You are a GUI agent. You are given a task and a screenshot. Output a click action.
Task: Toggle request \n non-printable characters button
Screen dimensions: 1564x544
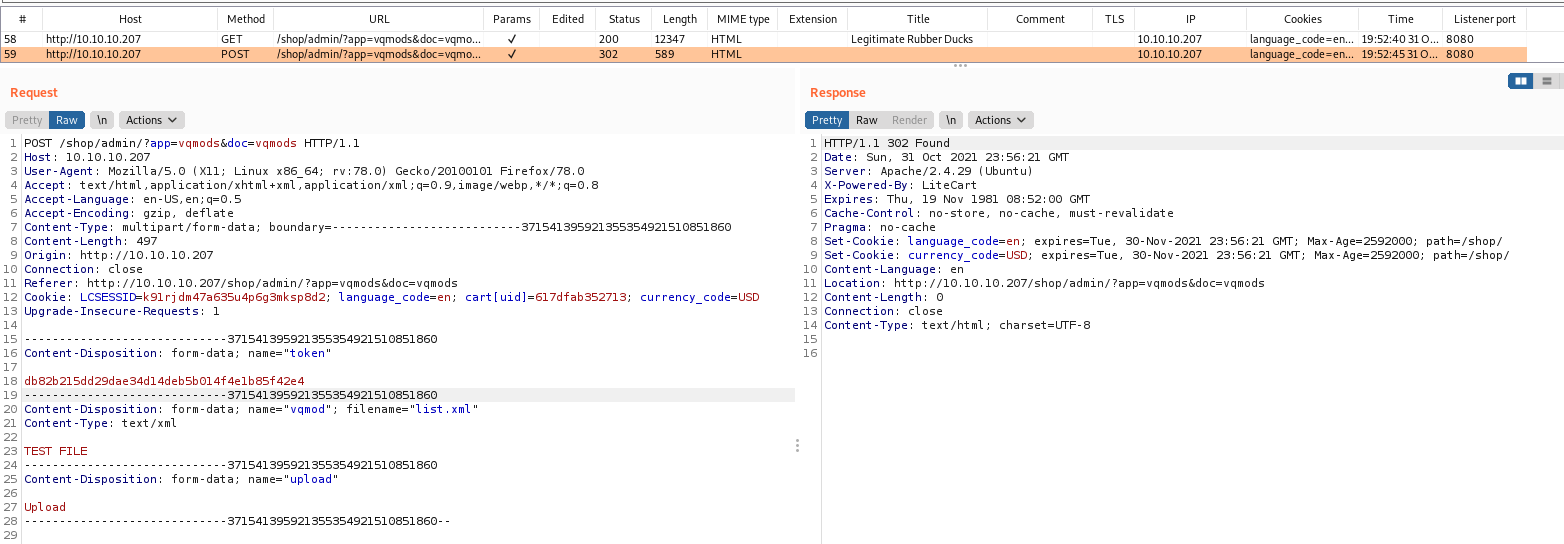coord(101,120)
